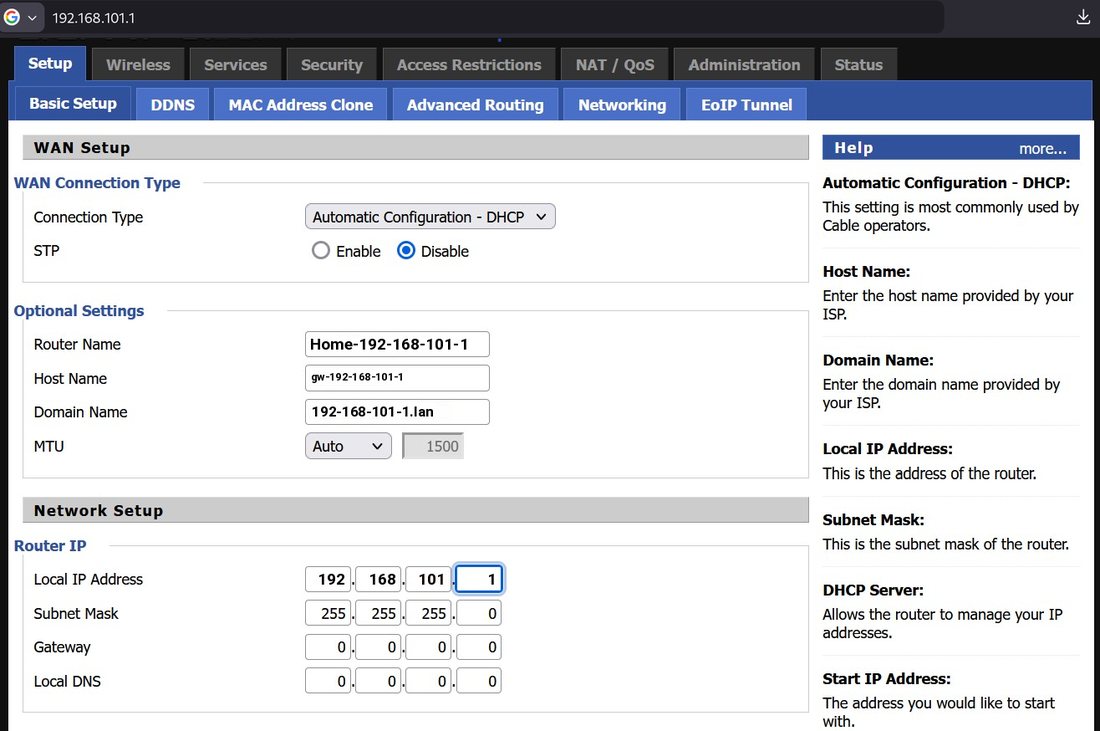Click the Domain Name input field
The height and width of the screenshot is (731, 1100).
point(397,412)
